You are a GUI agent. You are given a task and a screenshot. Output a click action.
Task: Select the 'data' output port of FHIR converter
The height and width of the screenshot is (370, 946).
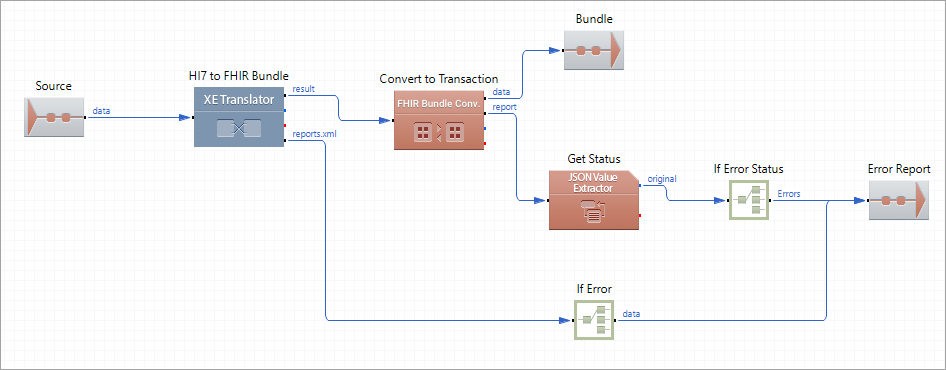point(502,92)
